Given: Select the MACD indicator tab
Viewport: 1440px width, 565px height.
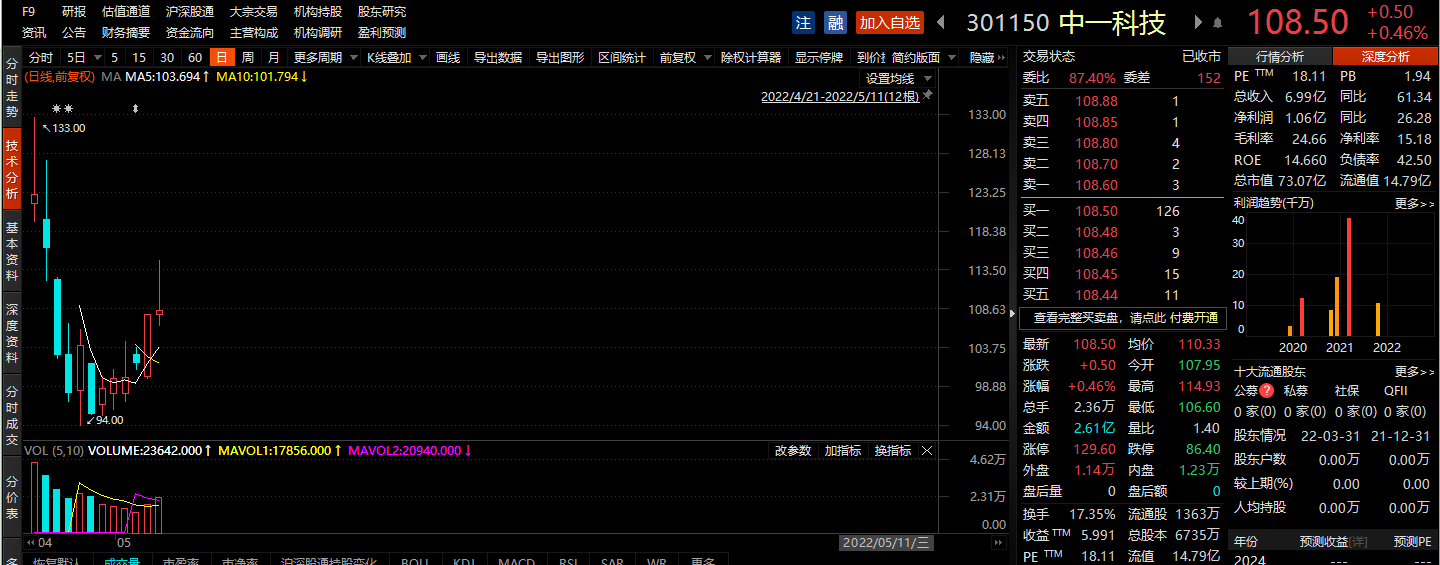Looking at the screenshot, I should pos(517,561).
